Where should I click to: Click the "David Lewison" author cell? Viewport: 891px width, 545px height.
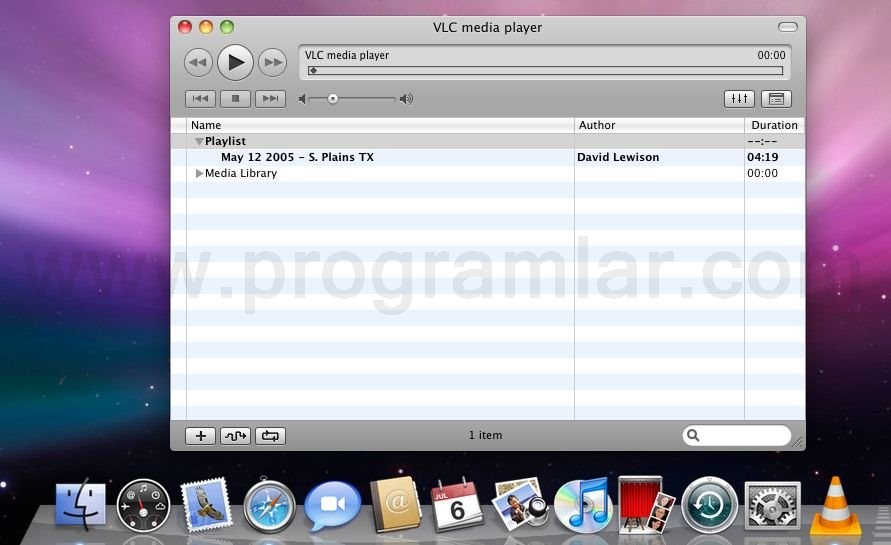[618, 157]
